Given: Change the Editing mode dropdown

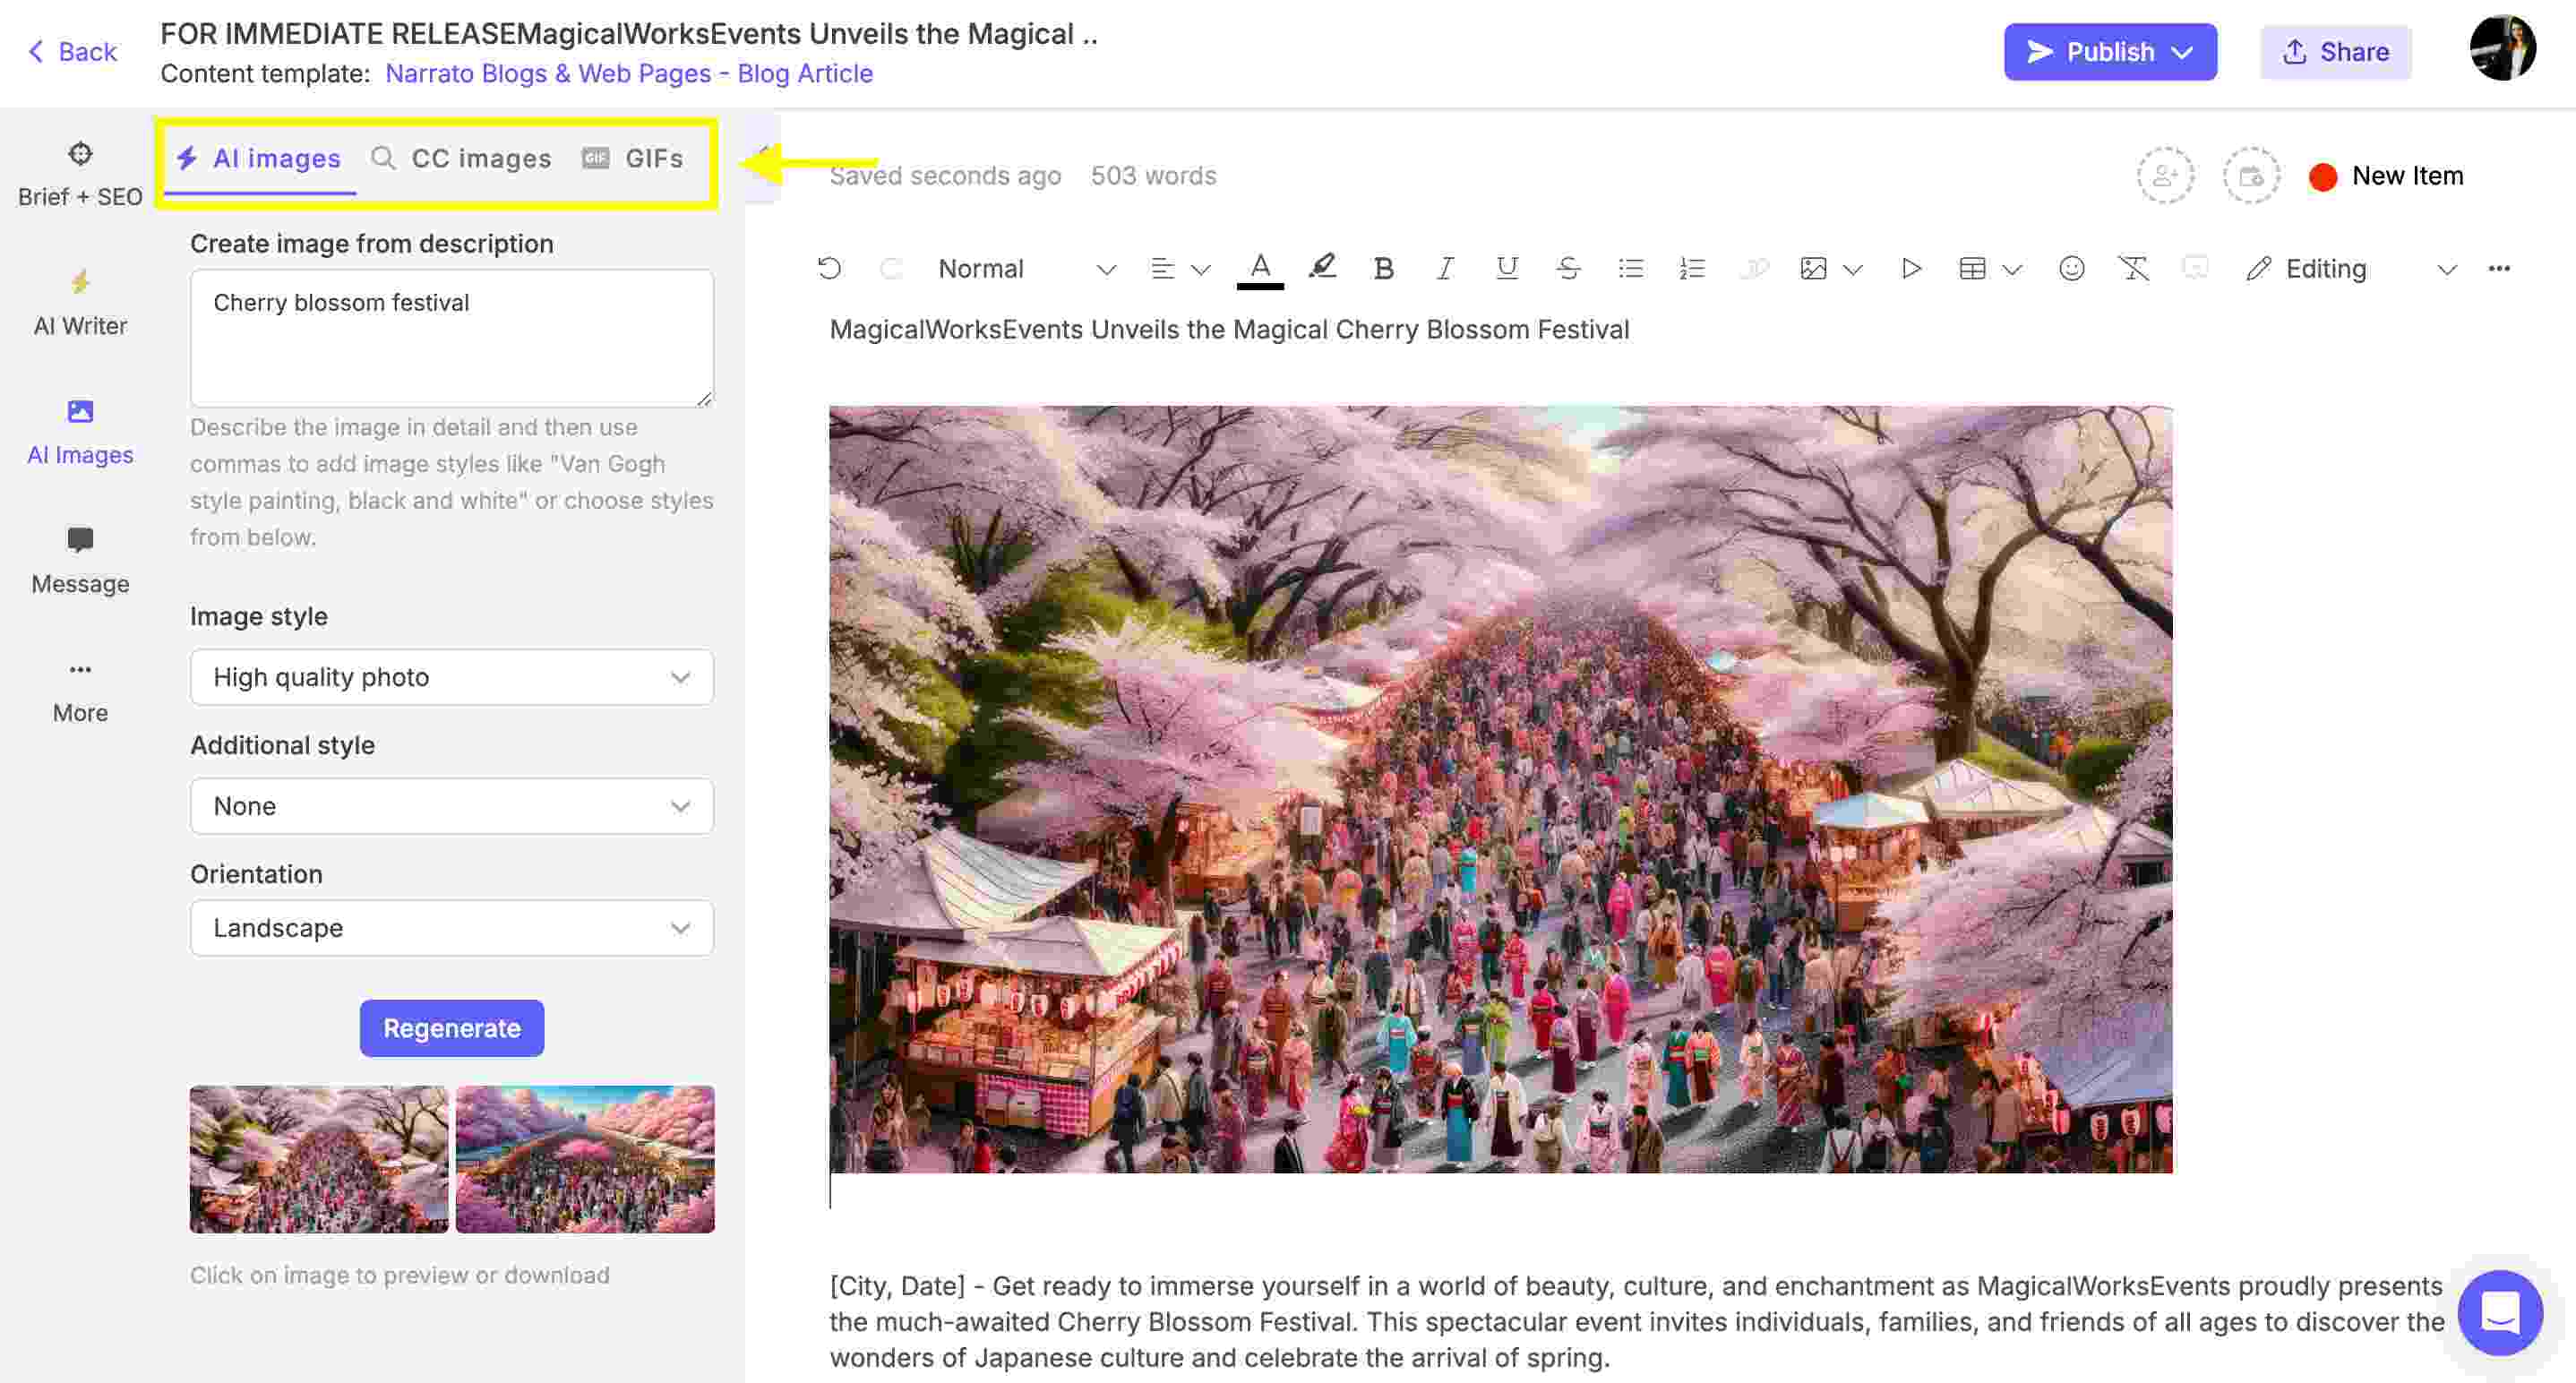Looking at the screenshot, I should tap(2350, 269).
